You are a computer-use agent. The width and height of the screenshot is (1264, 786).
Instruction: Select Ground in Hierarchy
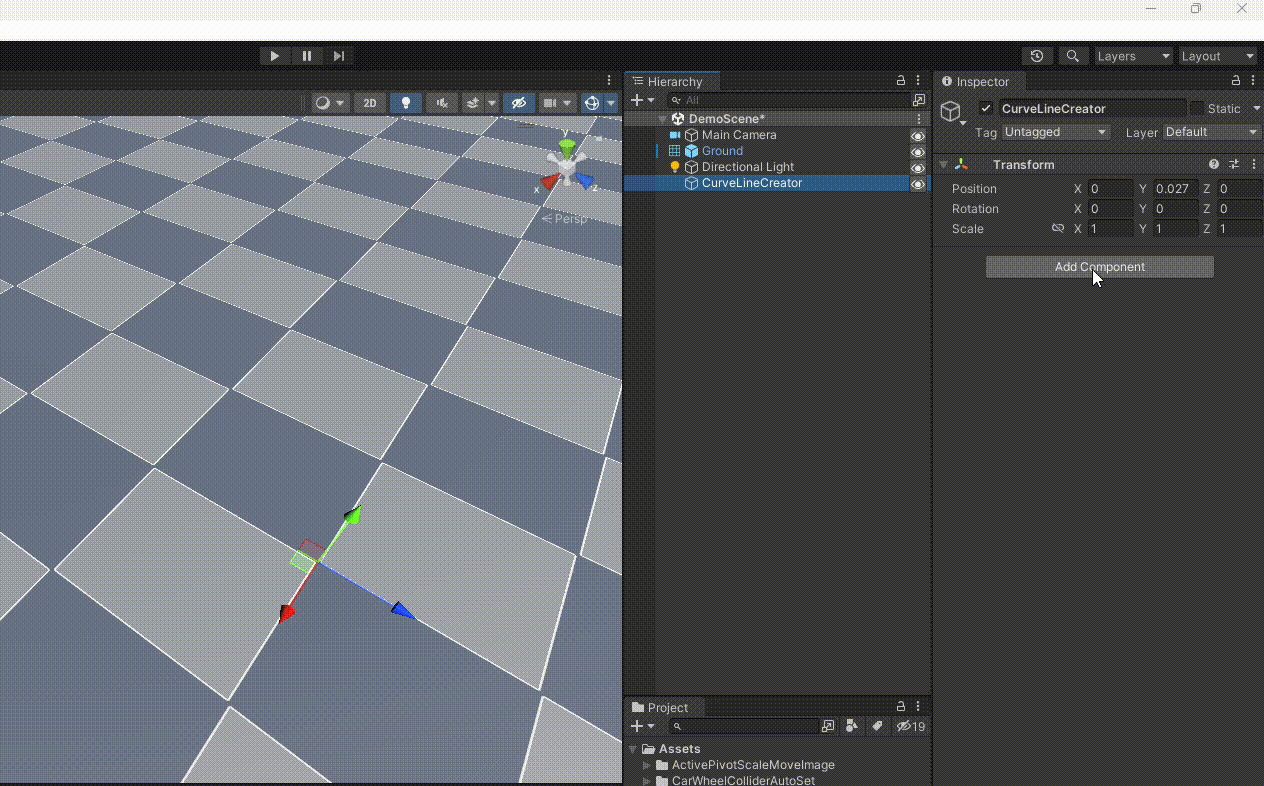722,151
